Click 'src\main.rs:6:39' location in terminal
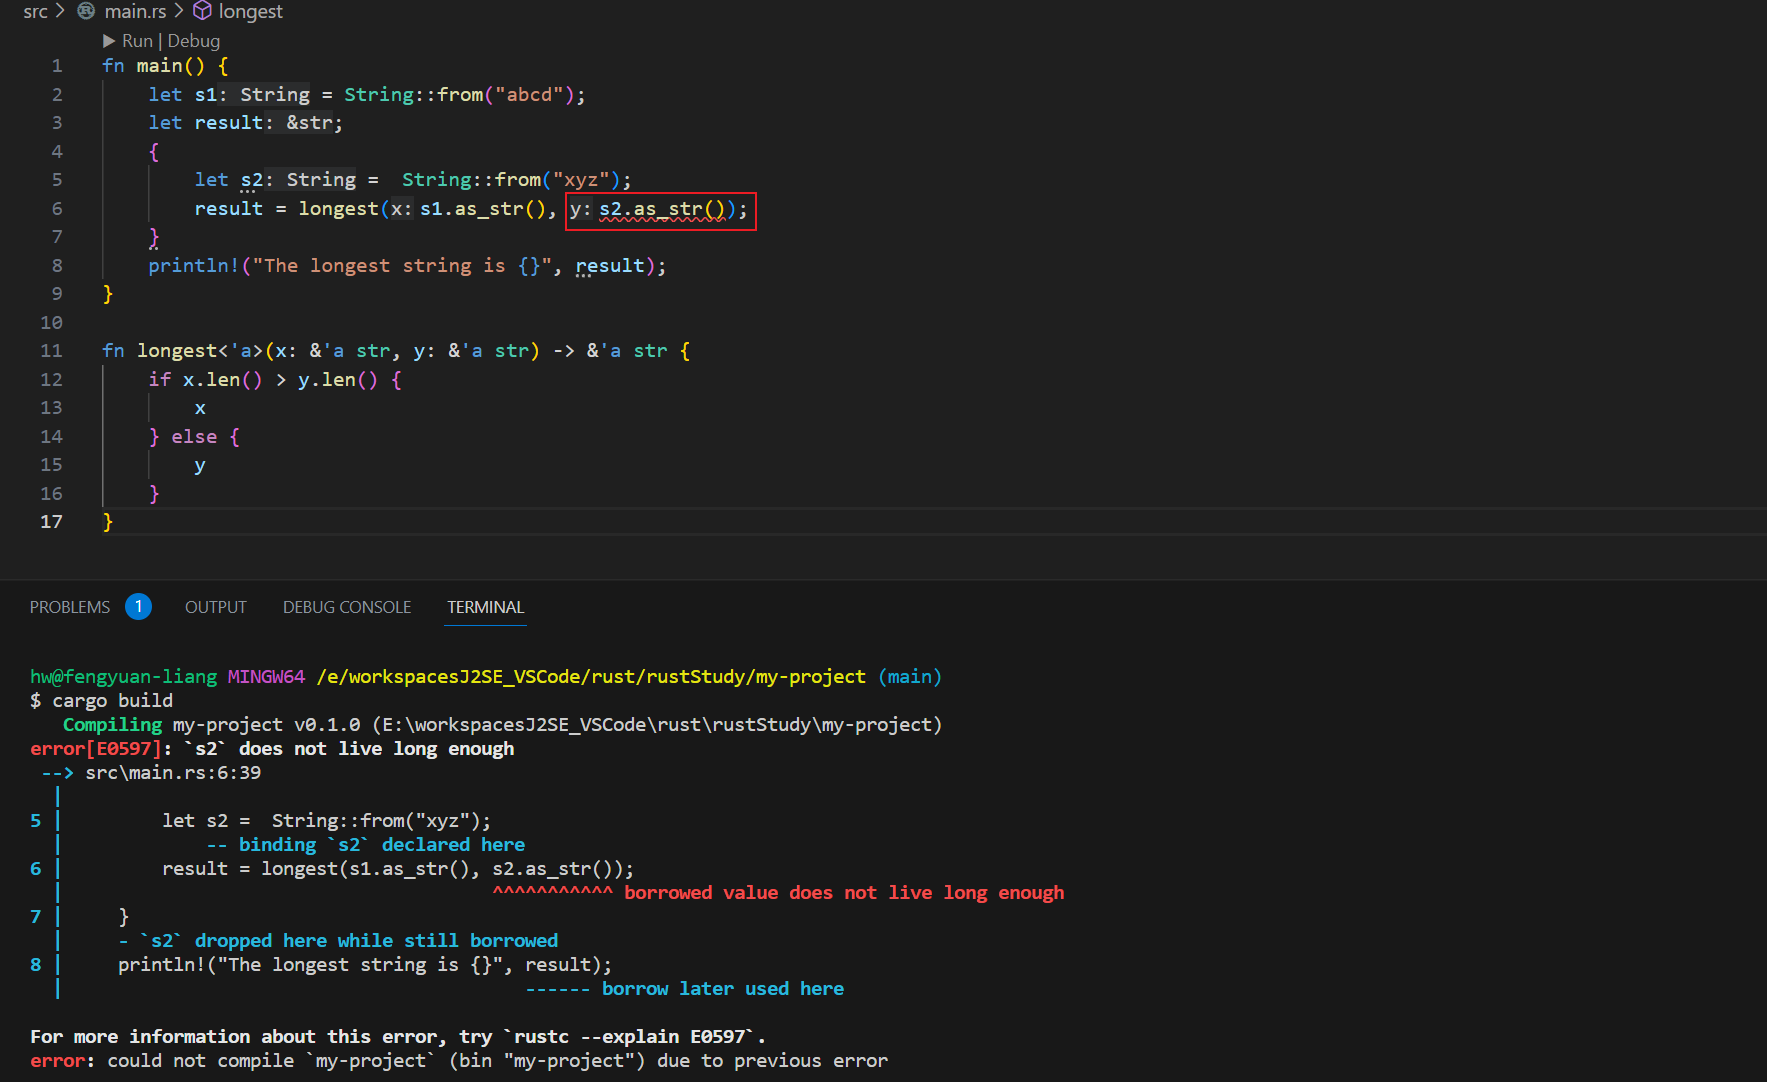Viewport: 1767px width, 1082px height. [173, 773]
